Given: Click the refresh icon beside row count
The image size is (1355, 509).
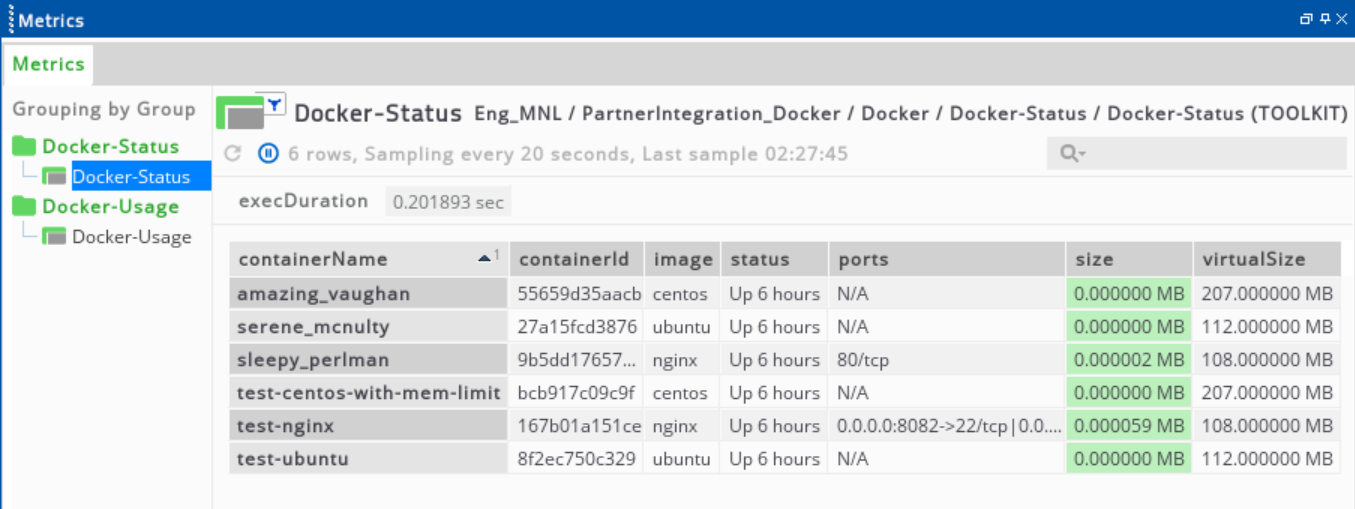Looking at the screenshot, I should tap(233, 154).
